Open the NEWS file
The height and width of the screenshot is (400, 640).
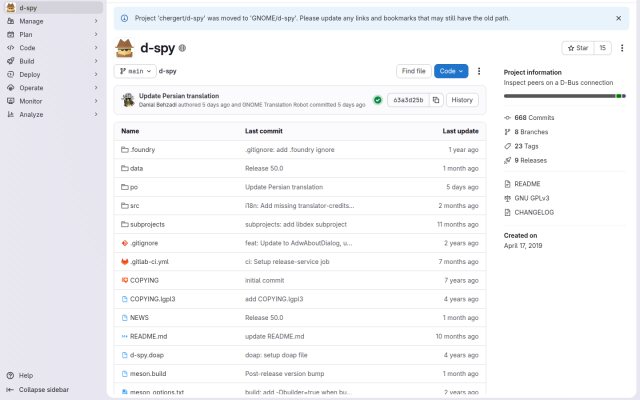point(139,318)
